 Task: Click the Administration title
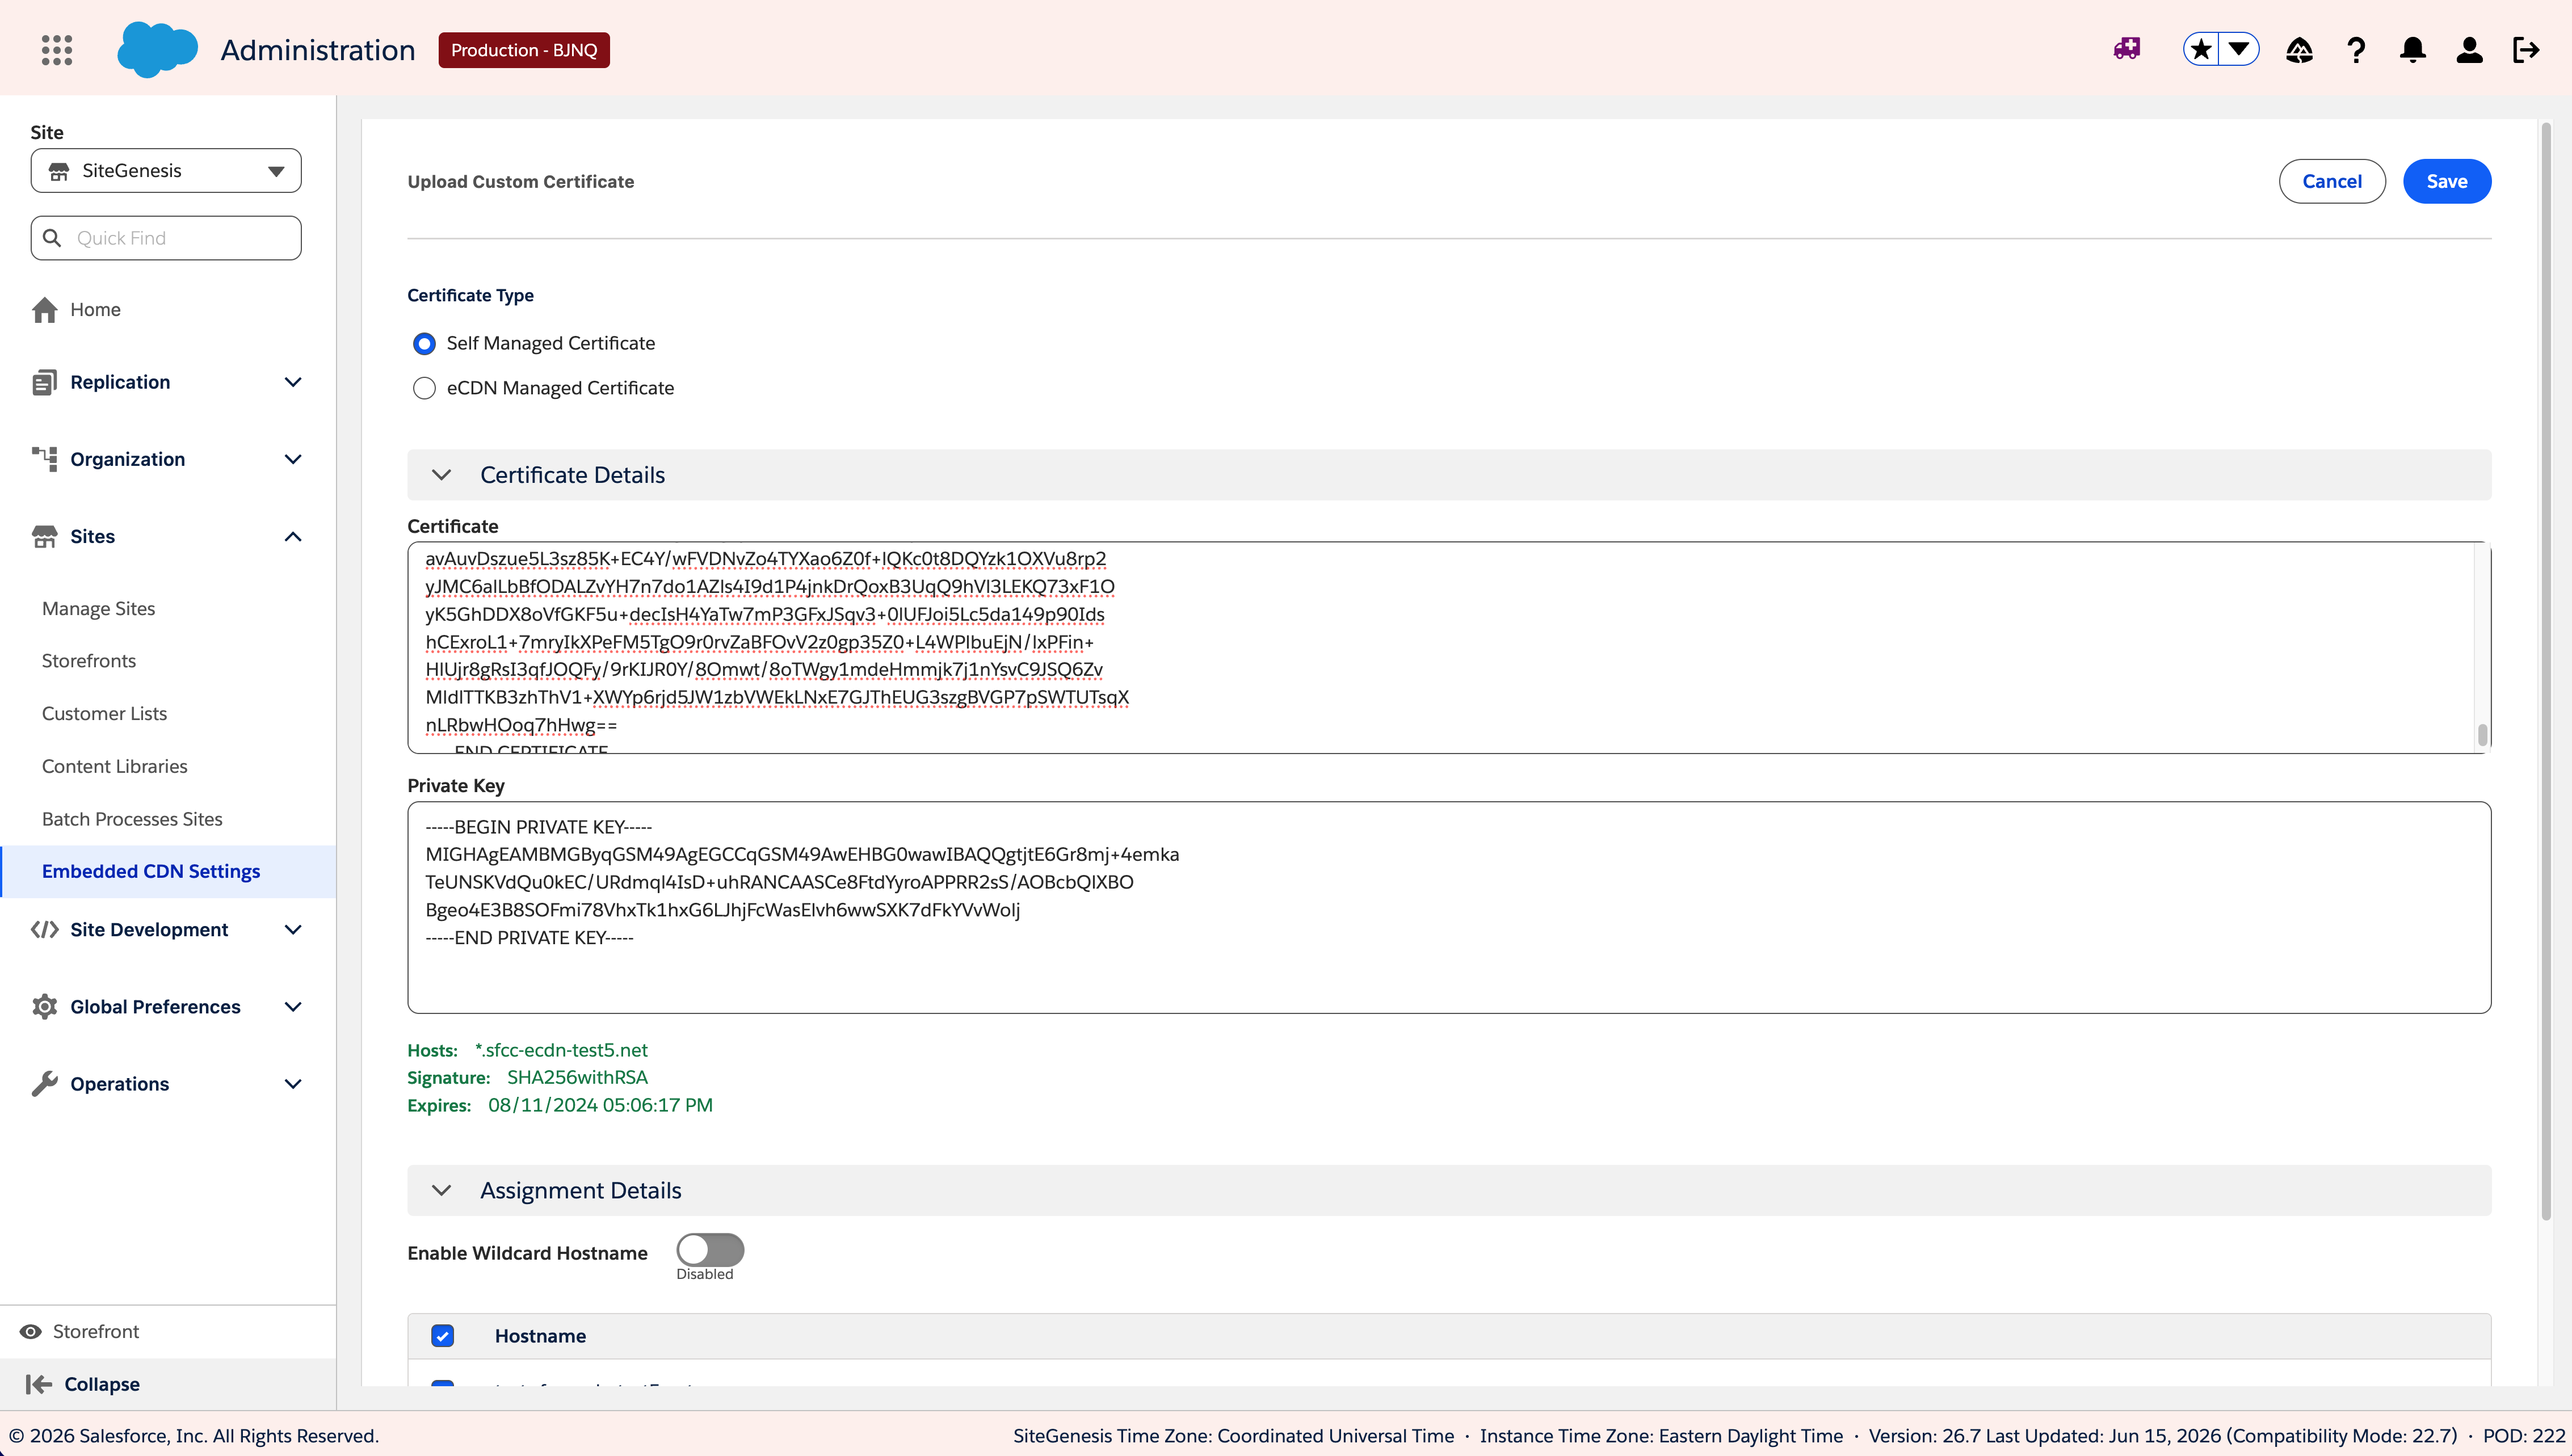(318, 50)
